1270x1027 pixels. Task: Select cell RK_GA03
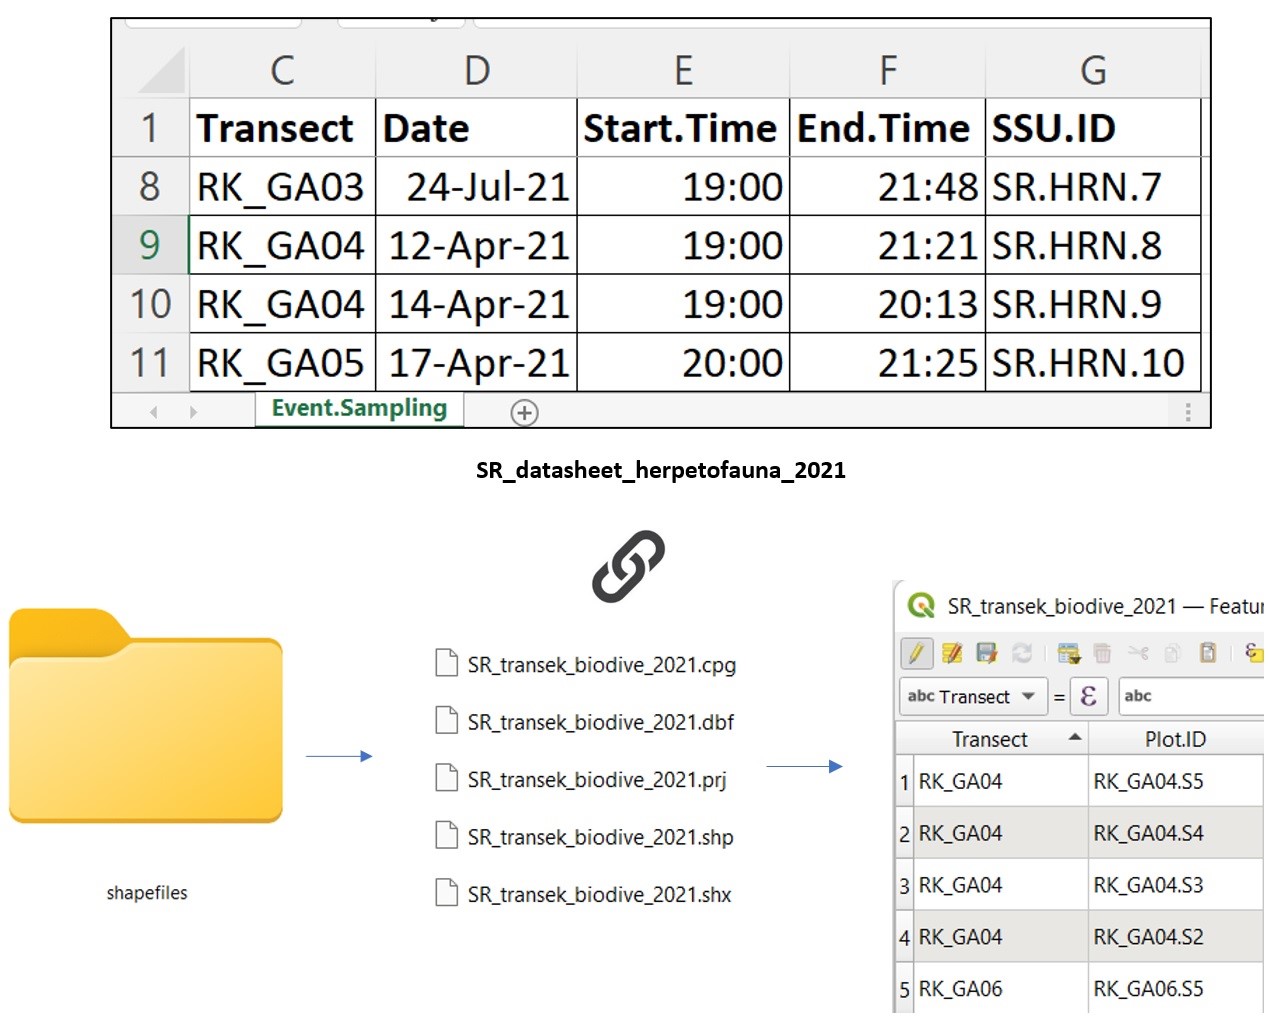point(283,186)
